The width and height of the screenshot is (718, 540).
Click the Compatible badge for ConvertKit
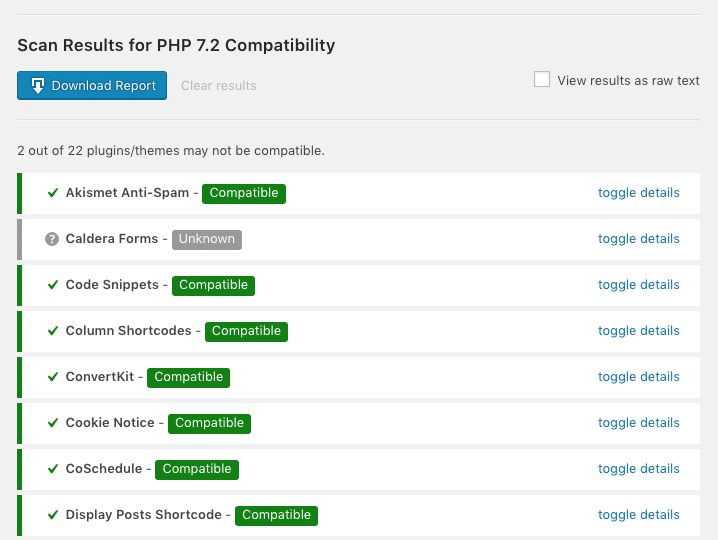[x=188, y=378]
